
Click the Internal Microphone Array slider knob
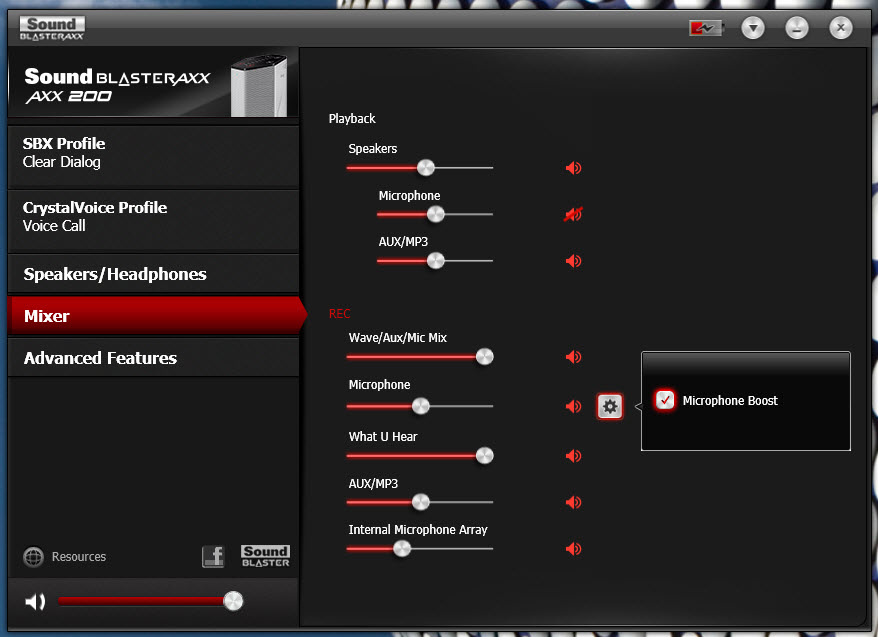[x=401, y=549]
